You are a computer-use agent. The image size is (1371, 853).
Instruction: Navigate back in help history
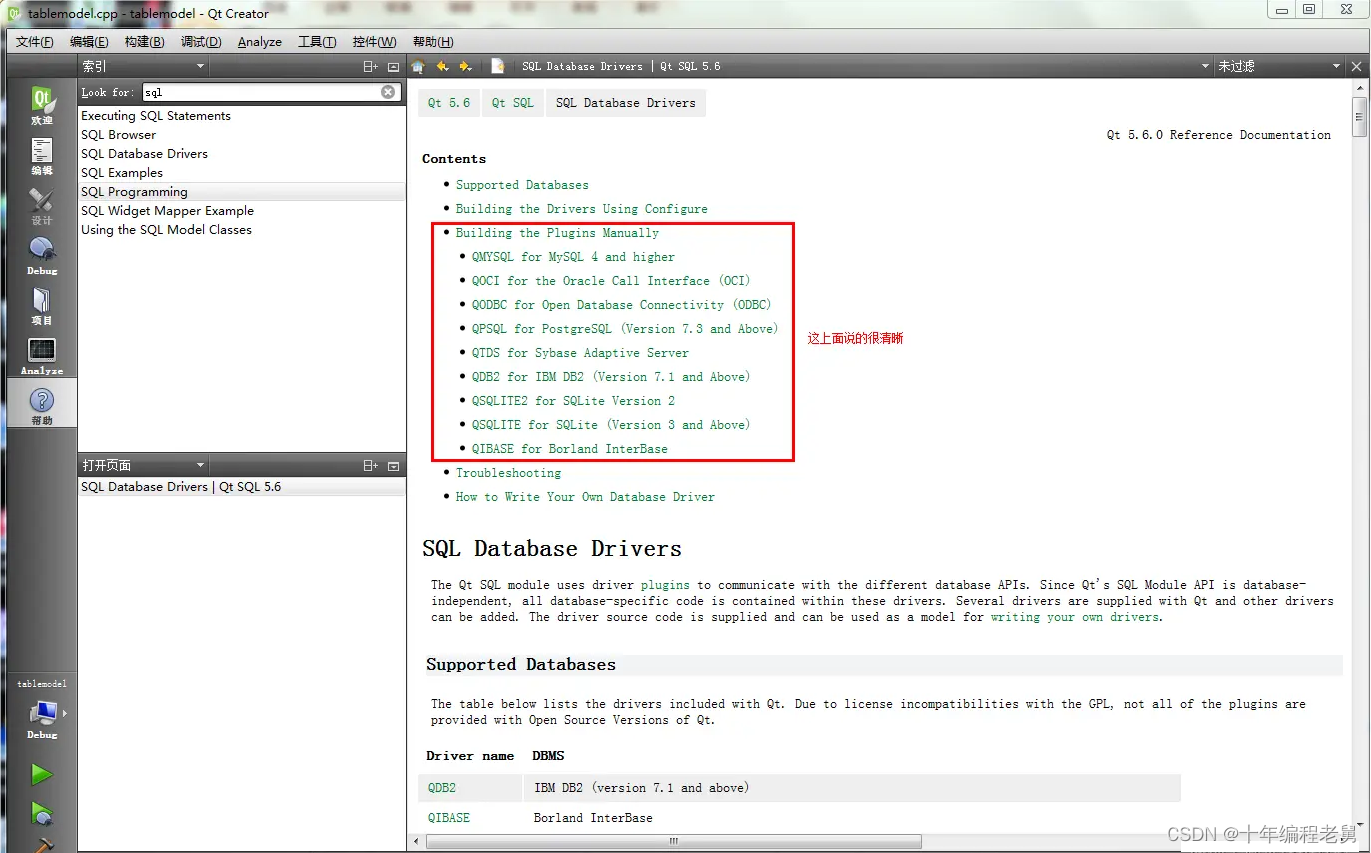tap(442, 66)
